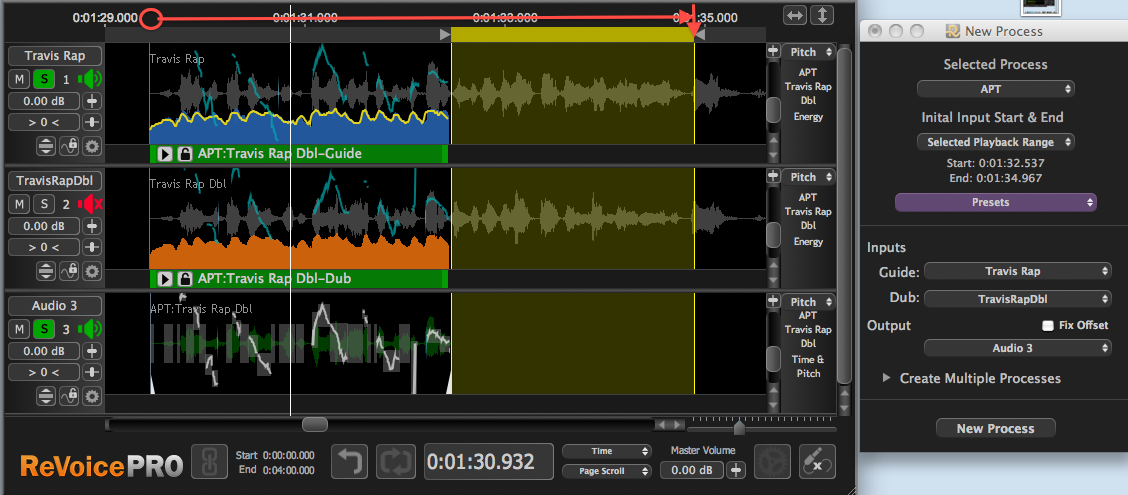Screen dimensions: 1128x495
Task: Mute the Travis Rap track
Action: [x=20, y=79]
